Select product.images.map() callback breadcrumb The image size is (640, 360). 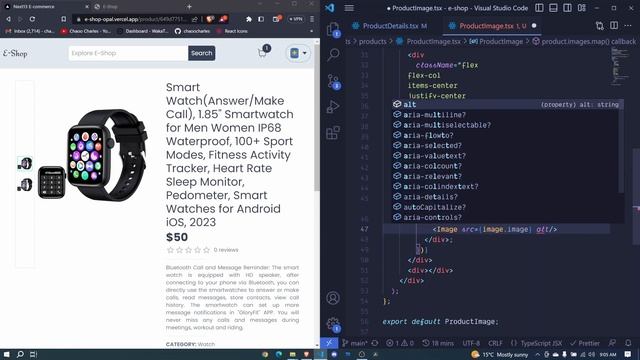pos(584,41)
